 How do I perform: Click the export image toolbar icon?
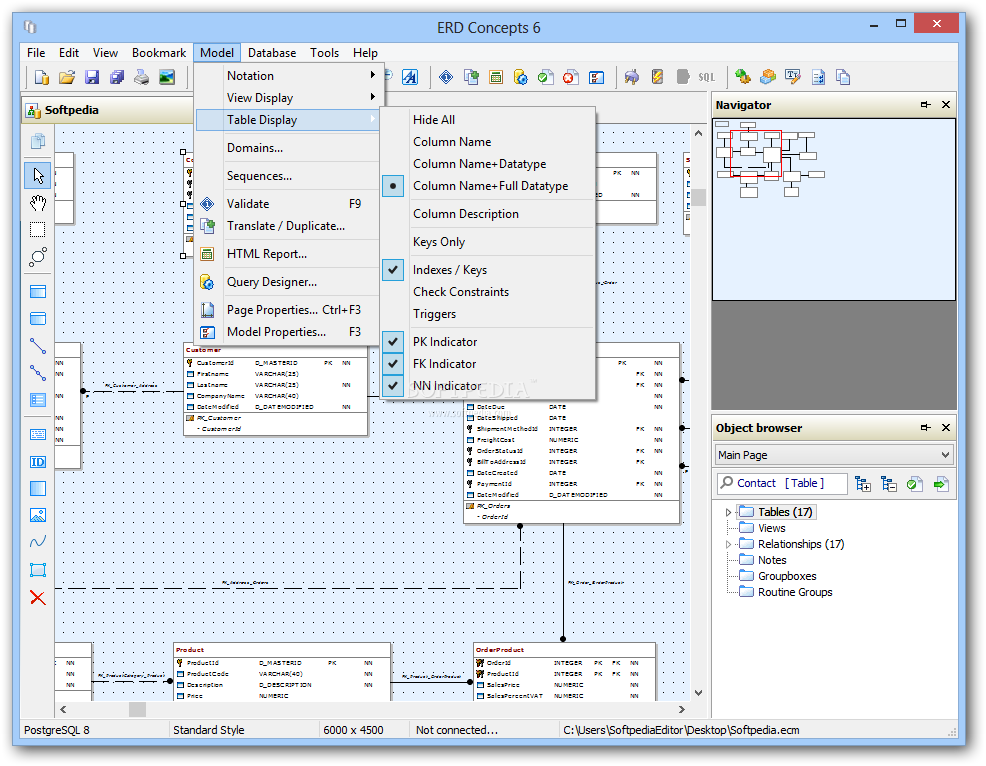[x=167, y=77]
